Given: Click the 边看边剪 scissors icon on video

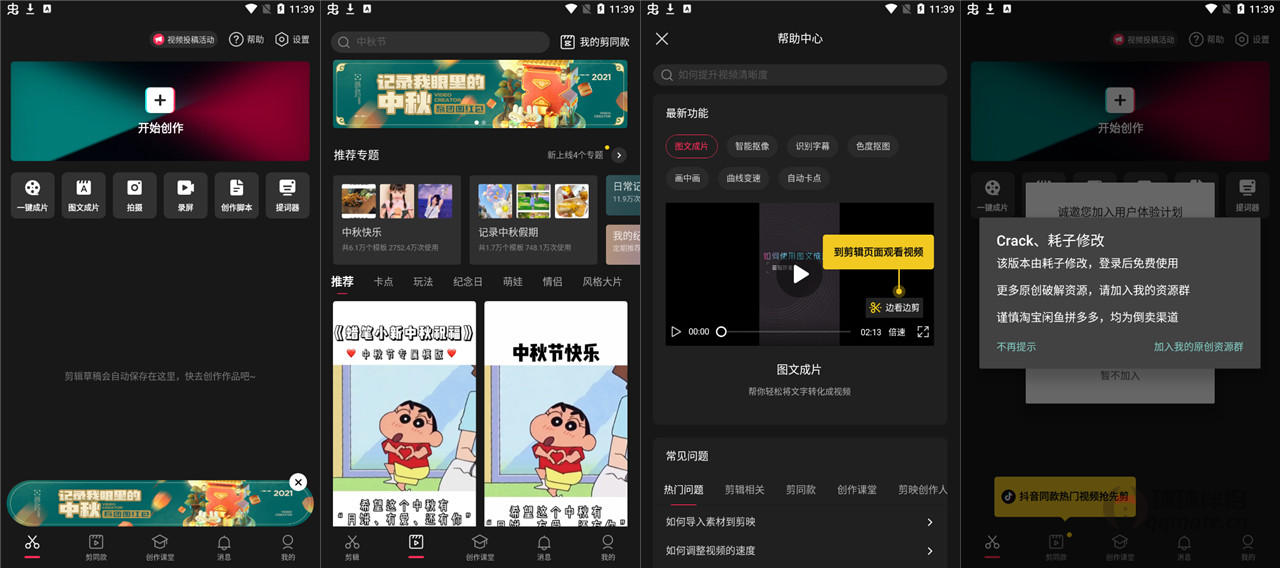Looking at the screenshot, I should [x=875, y=308].
